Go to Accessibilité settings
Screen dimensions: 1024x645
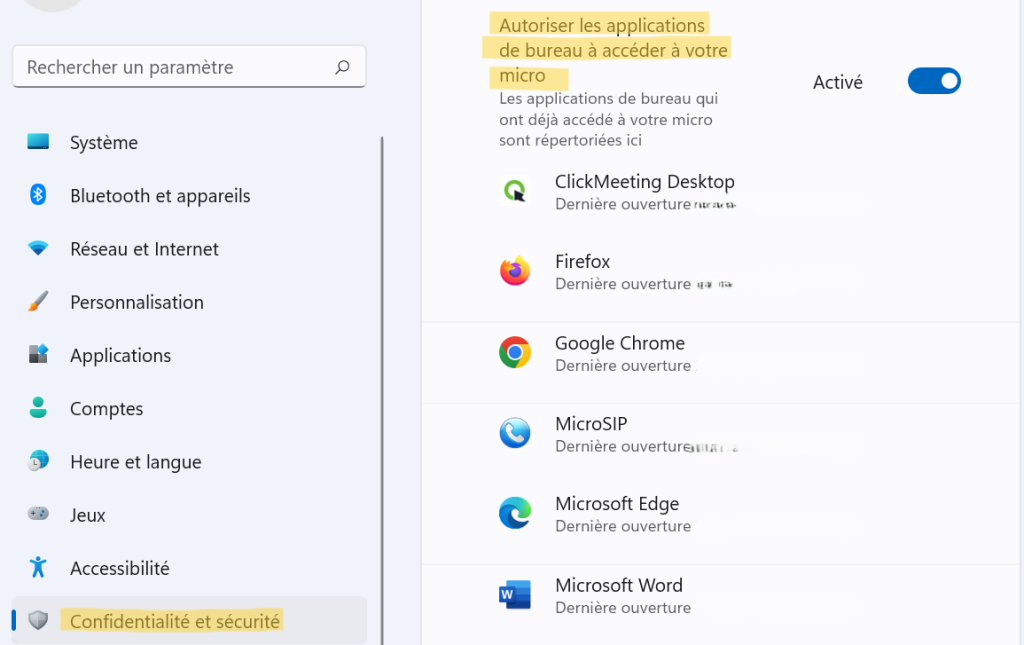pos(189,568)
